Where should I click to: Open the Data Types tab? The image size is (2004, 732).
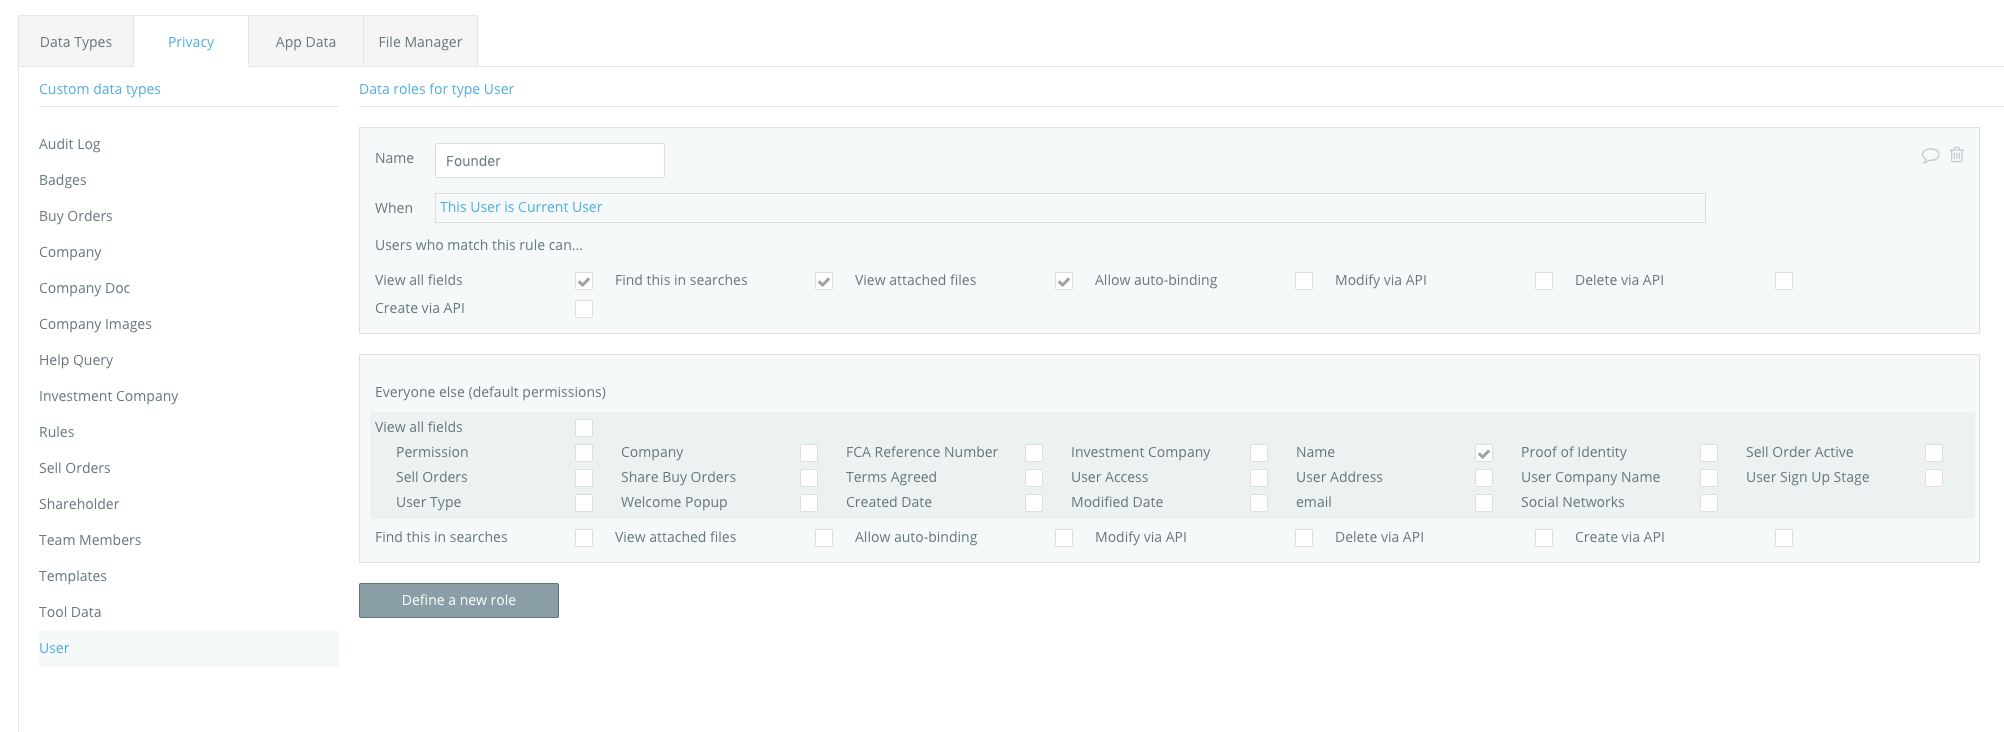click(x=76, y=42)
